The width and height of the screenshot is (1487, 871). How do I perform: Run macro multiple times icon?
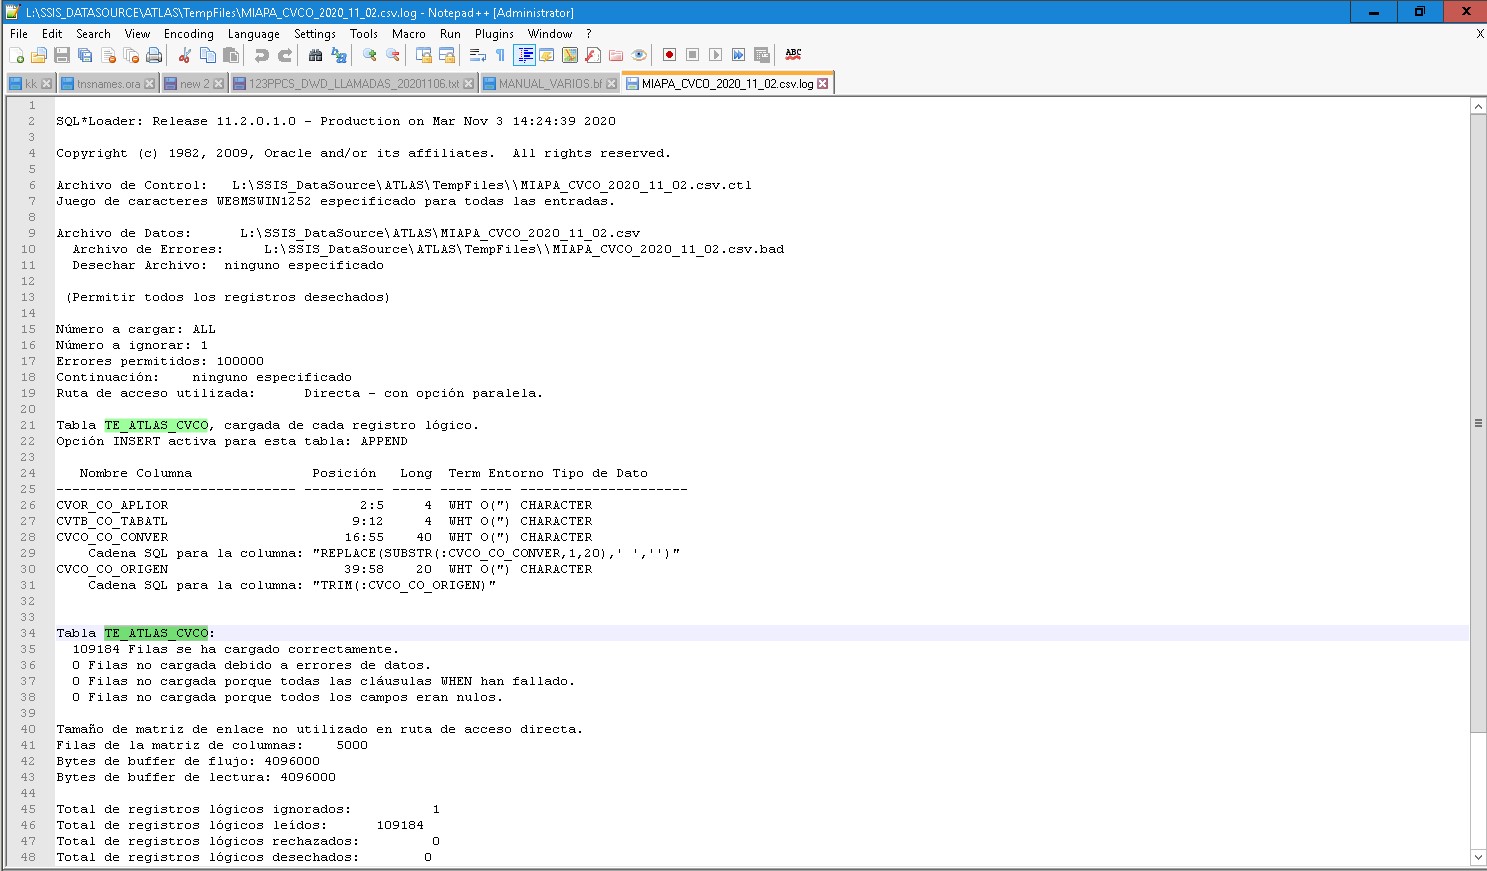(738, 55)
